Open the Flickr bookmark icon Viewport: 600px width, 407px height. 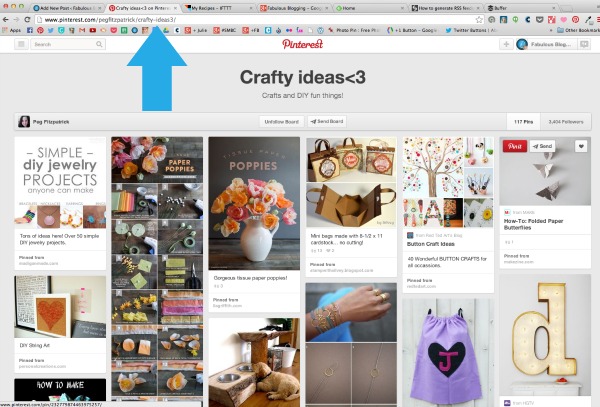289,30
